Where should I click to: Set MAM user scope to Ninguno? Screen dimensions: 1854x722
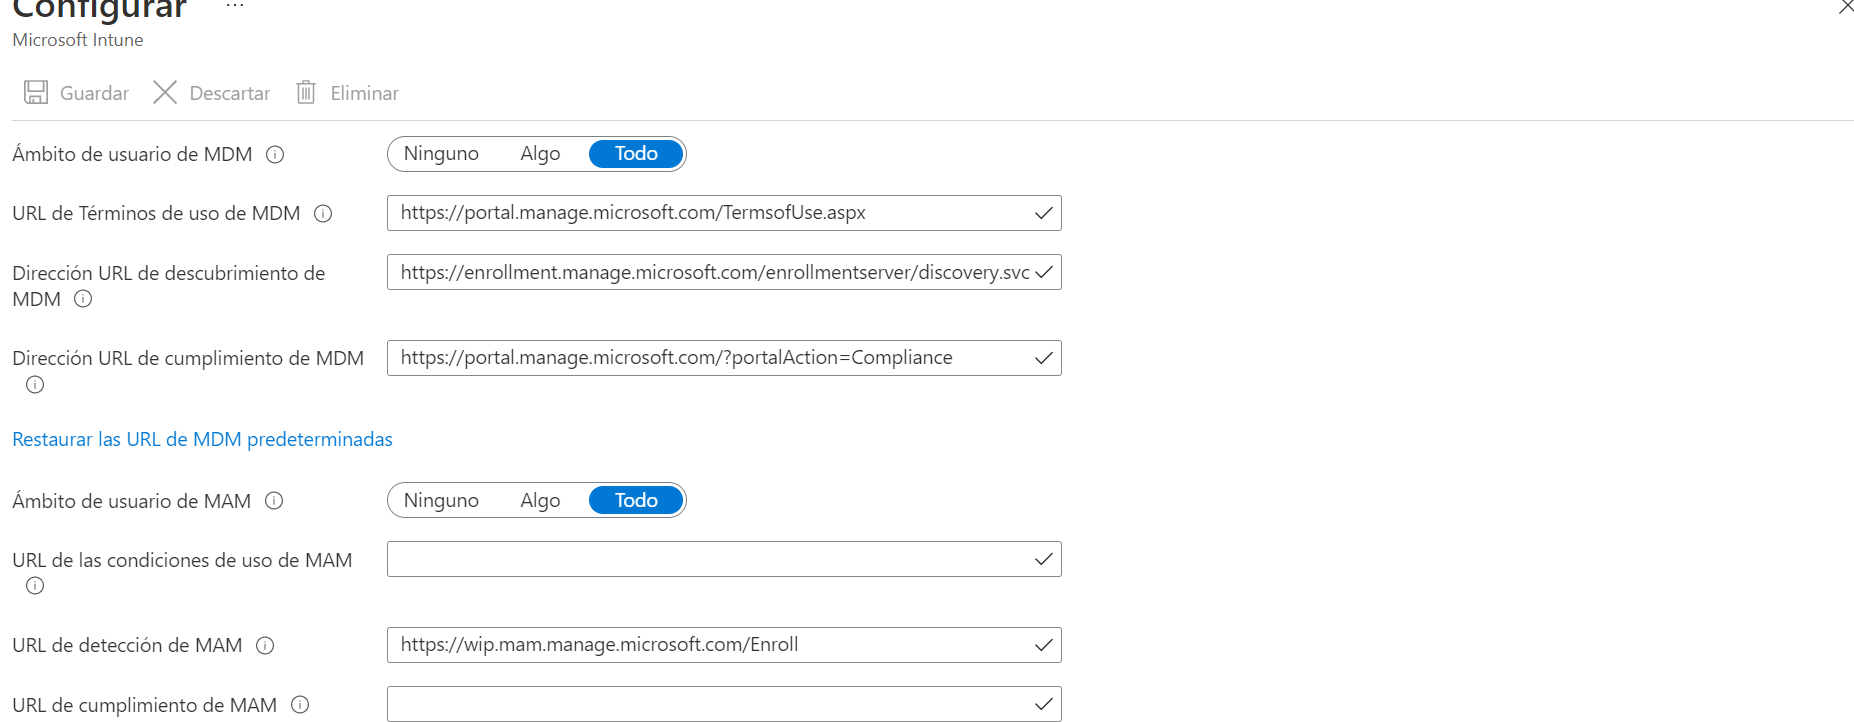pyautogui.click(x=441, y=501)
